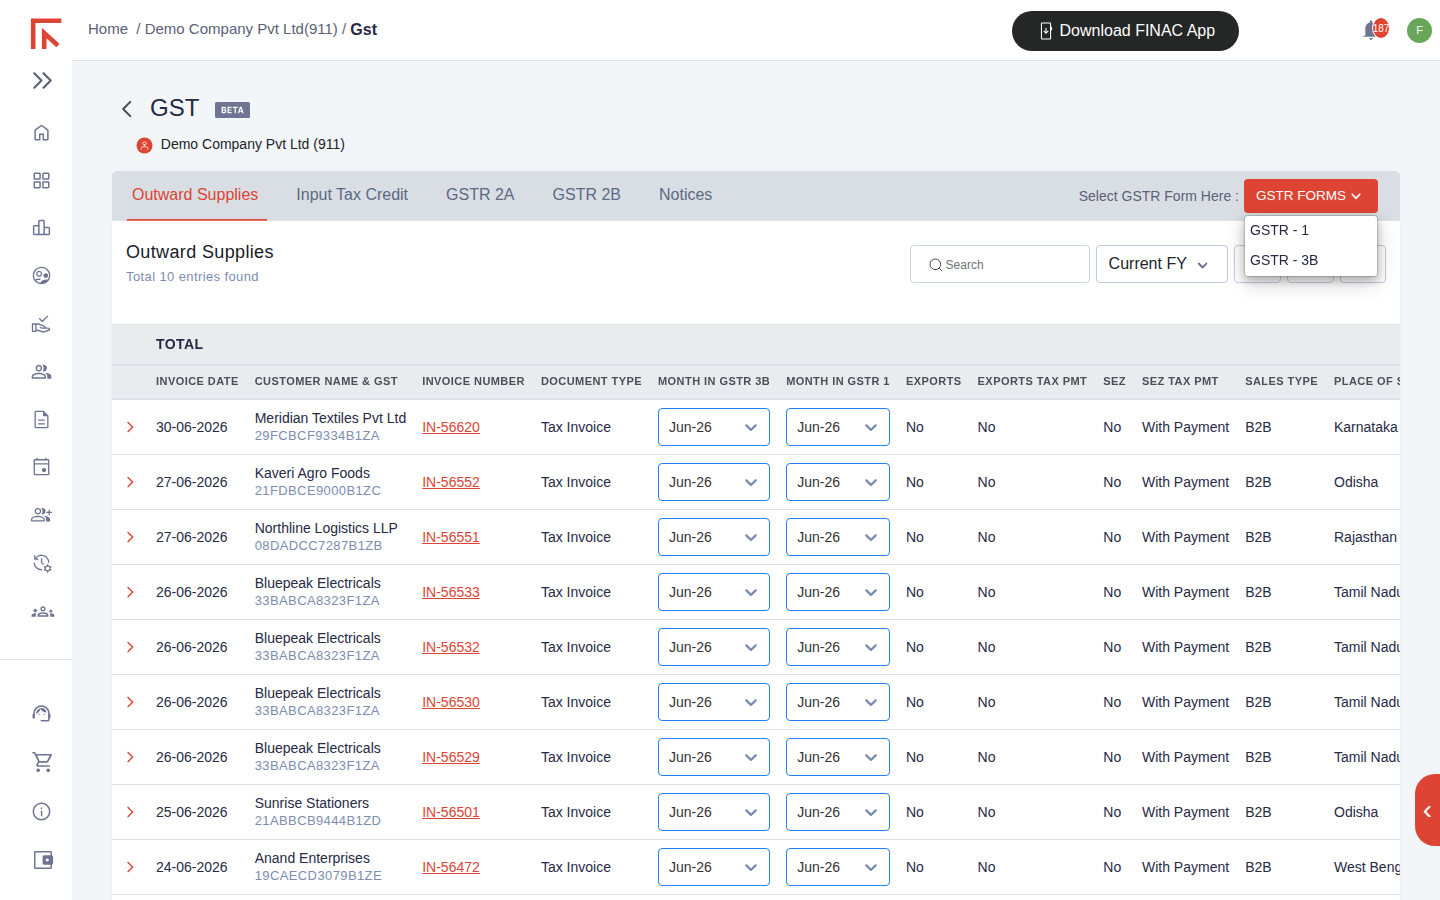Open the add-user sidebar icon
Viewport: 1440px width, 900px height.
click(41, 515)
